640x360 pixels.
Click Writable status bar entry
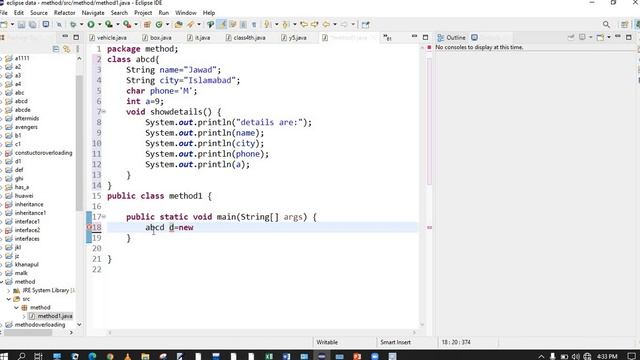[x=327, y=342]
